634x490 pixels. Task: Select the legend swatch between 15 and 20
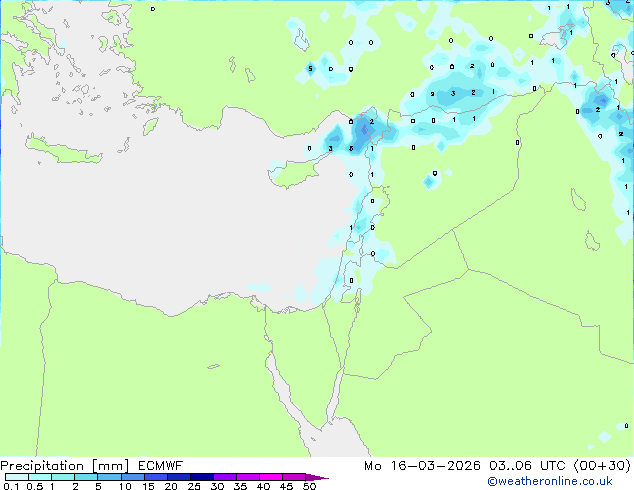tap(155, 477)
